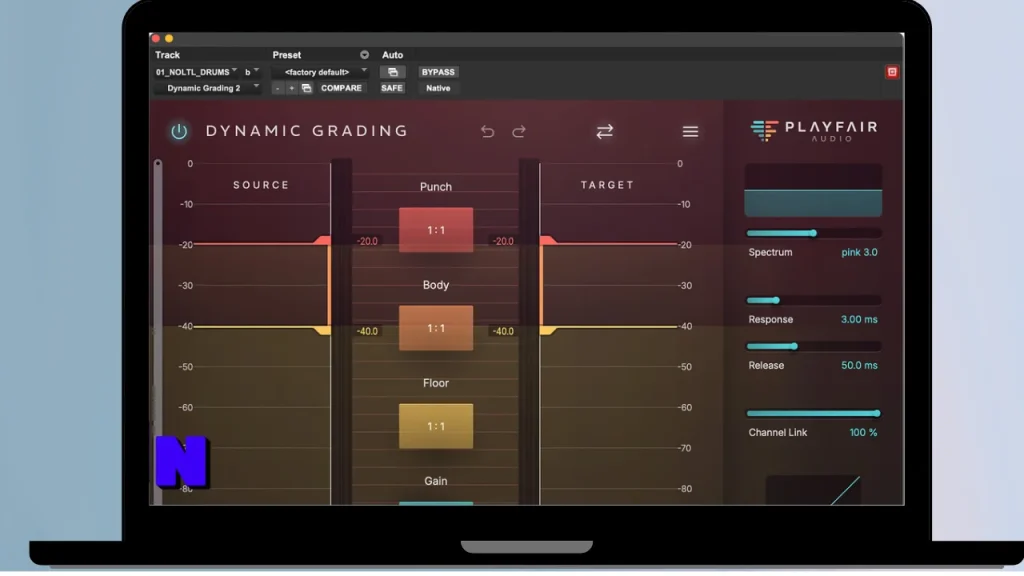Click the input level meter knob on the left edge
1024x576 pixels.
point(157,163)
